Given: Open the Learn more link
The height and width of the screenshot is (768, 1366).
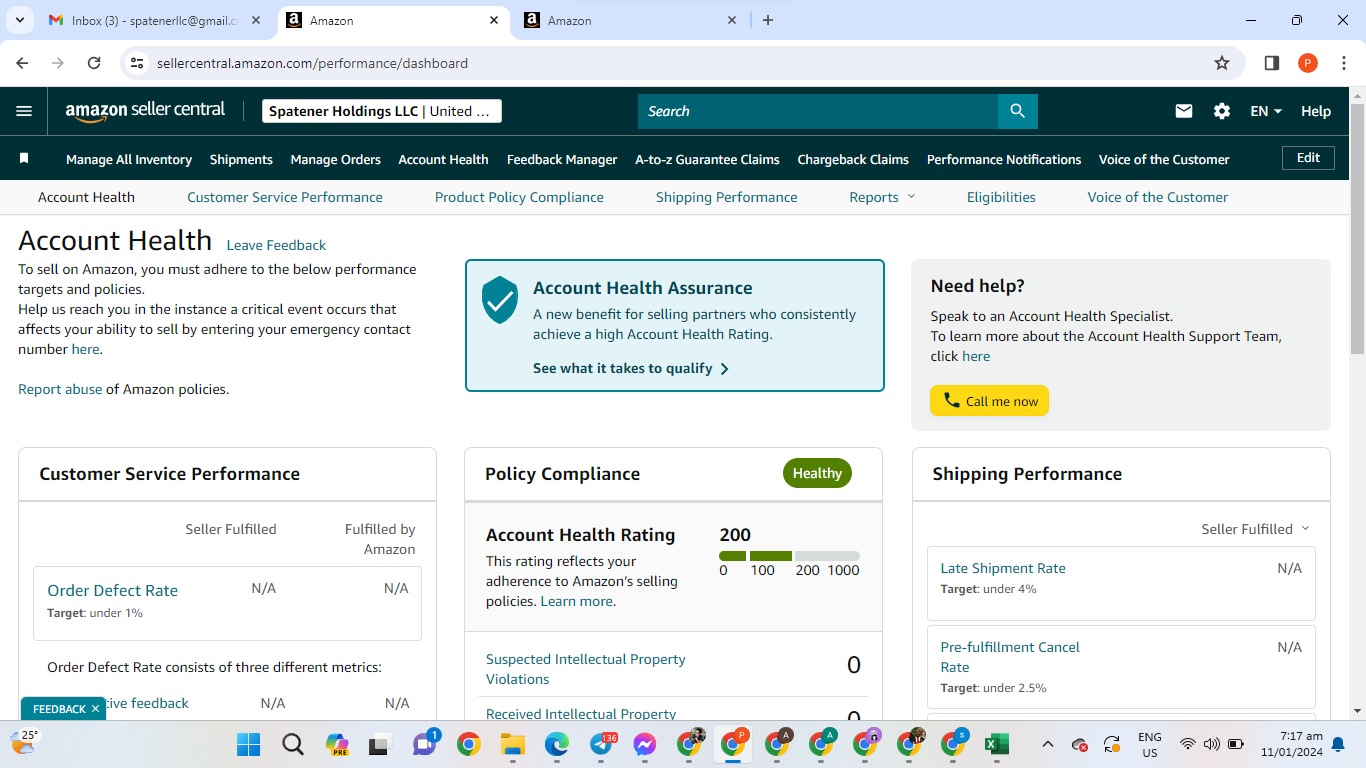Looking at the screenshot, I should 577,601.
